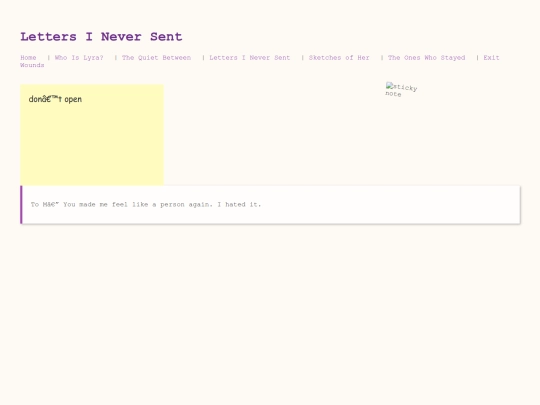Go to Exit Wounds page

(491, 58)
